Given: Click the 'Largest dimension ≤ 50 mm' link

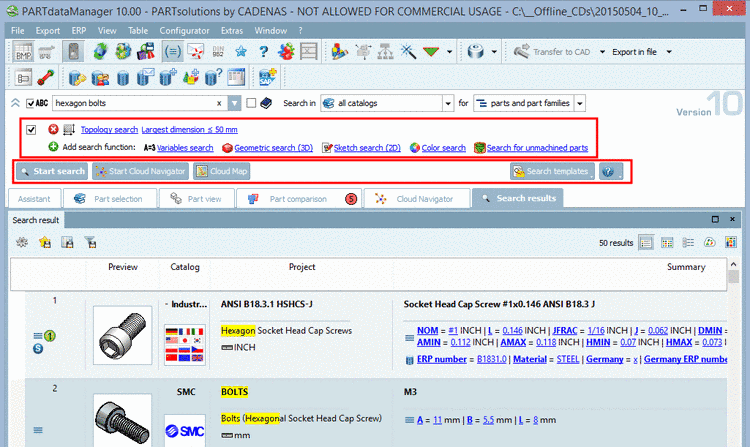Looking at the screenshot, I should [x=189, y=130].
